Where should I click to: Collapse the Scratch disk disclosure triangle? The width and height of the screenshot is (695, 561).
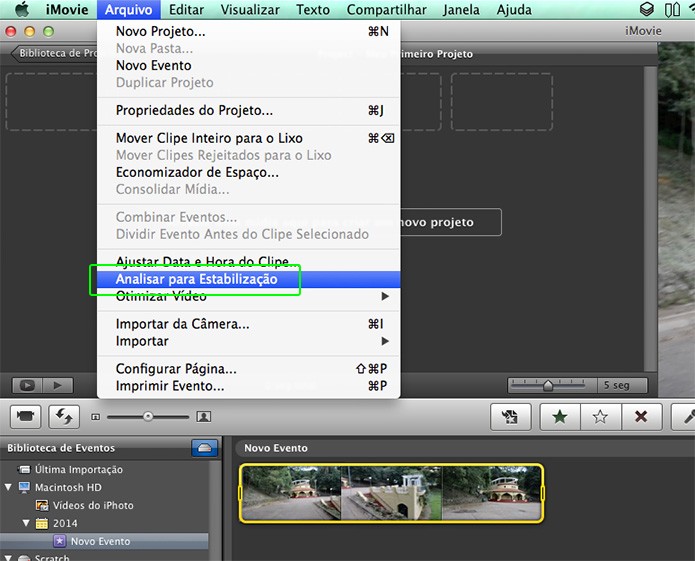(x=8, y=558)
